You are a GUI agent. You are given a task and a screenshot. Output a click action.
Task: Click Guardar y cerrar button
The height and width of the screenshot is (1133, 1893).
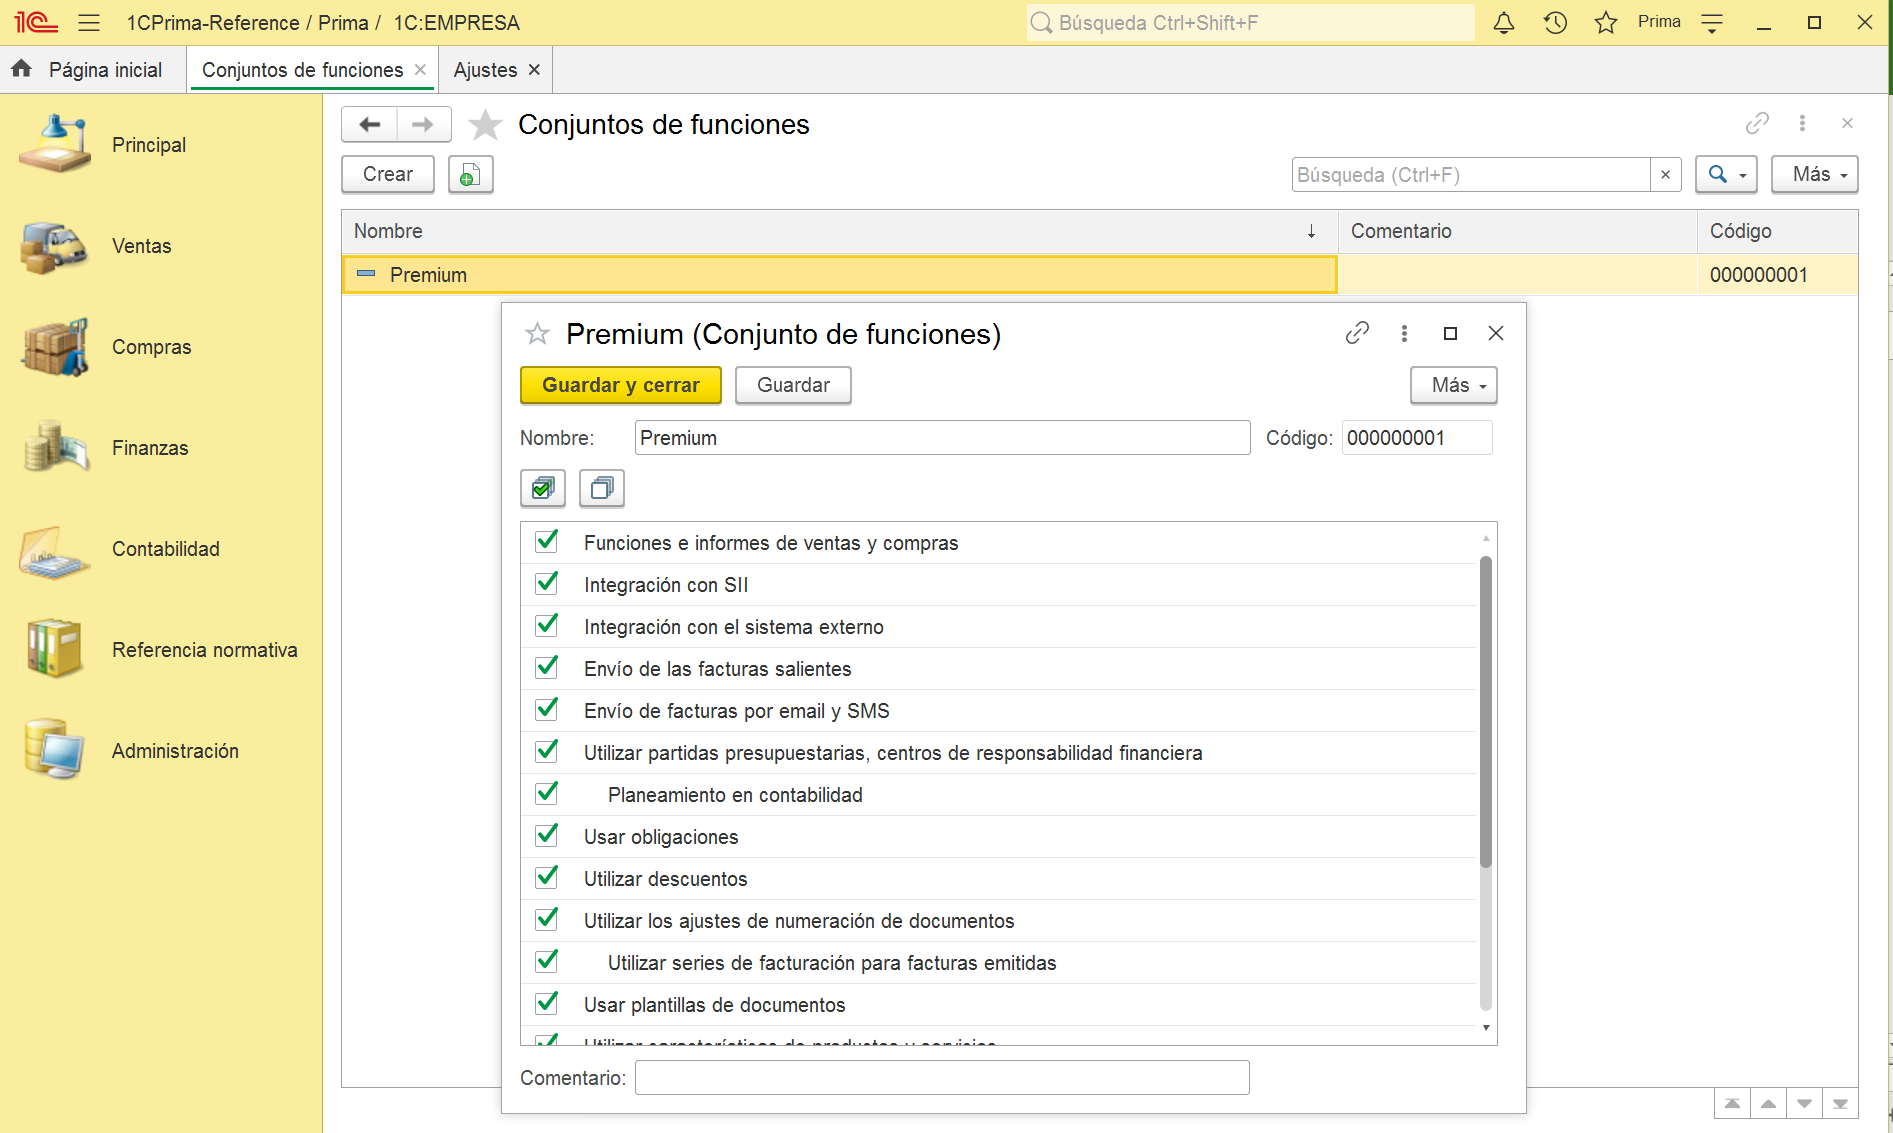pos(620,385)
